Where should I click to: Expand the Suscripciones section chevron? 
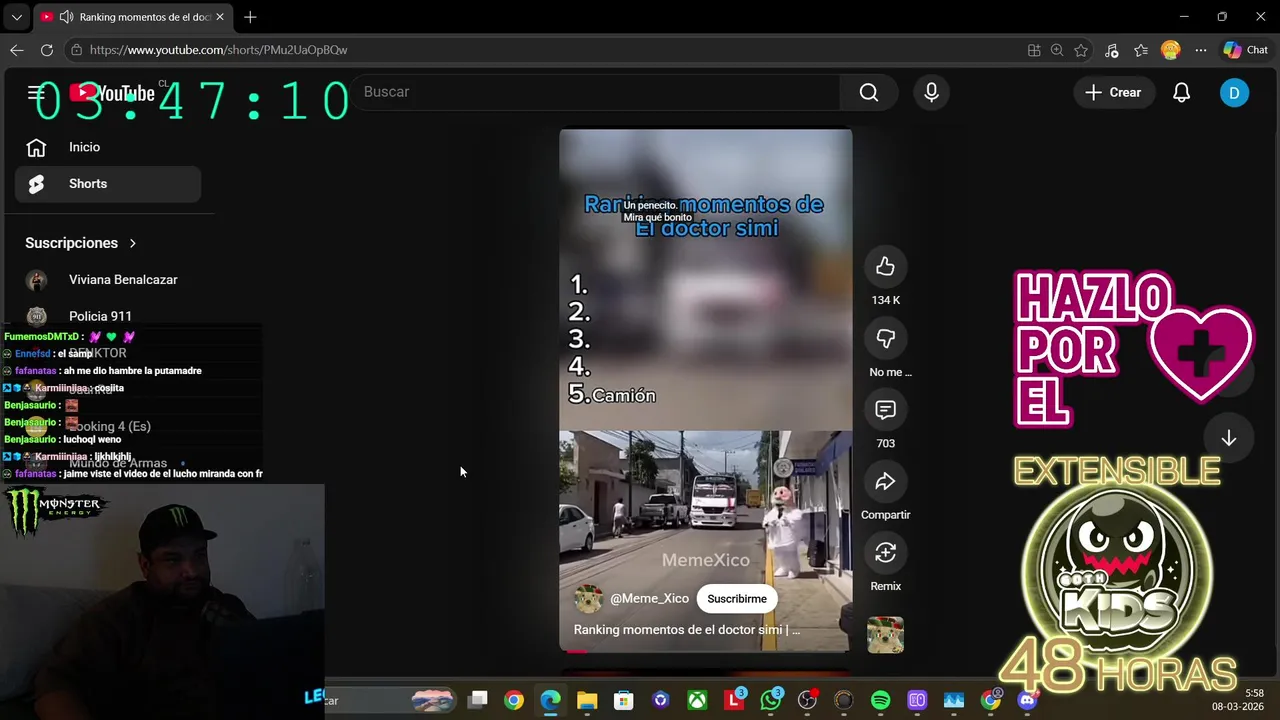point(132,243)
